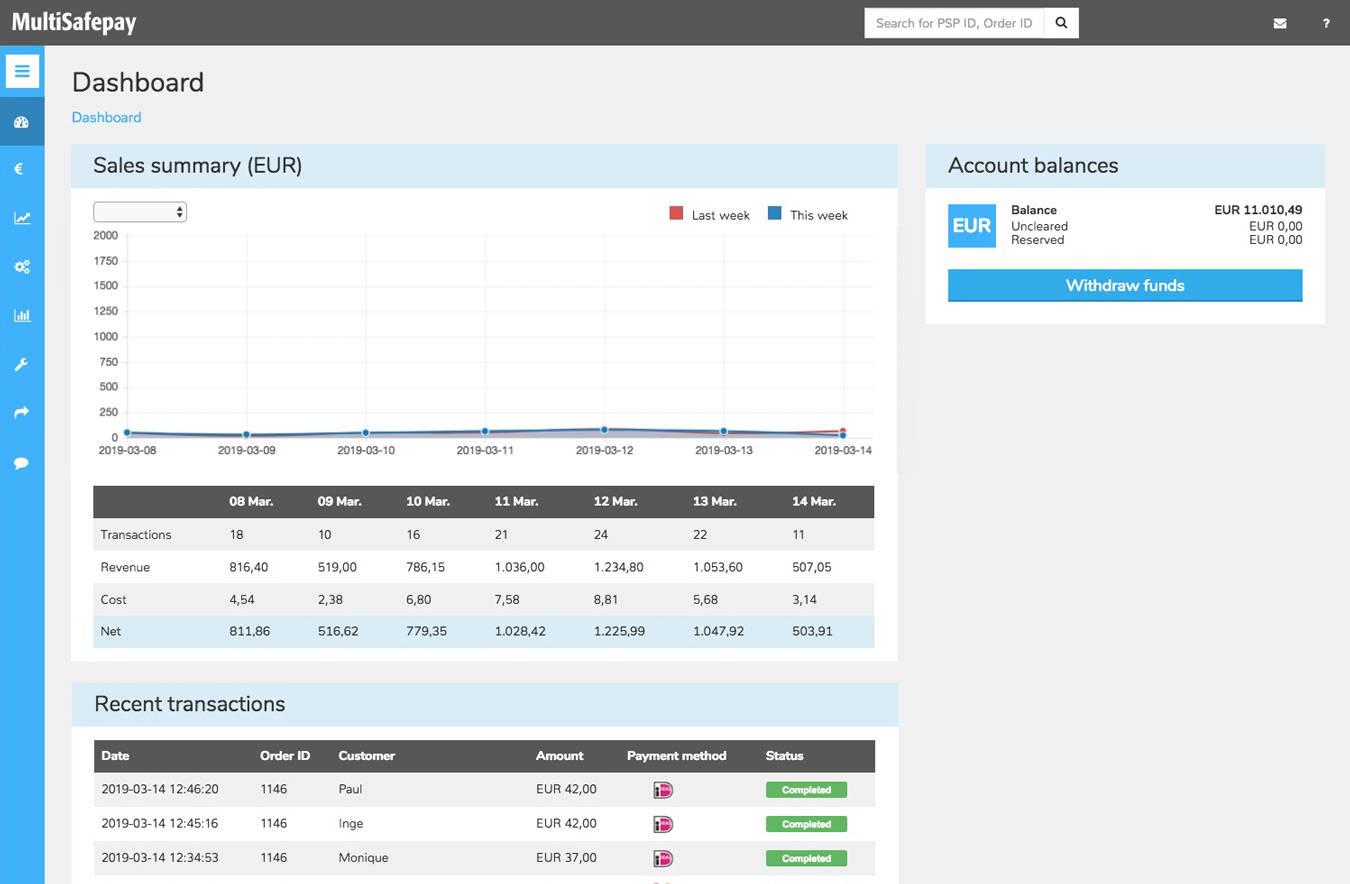This screenshot has height=884, width=1350.
Task: Click the PSP ID search field
Action: (x=954, y=23)
